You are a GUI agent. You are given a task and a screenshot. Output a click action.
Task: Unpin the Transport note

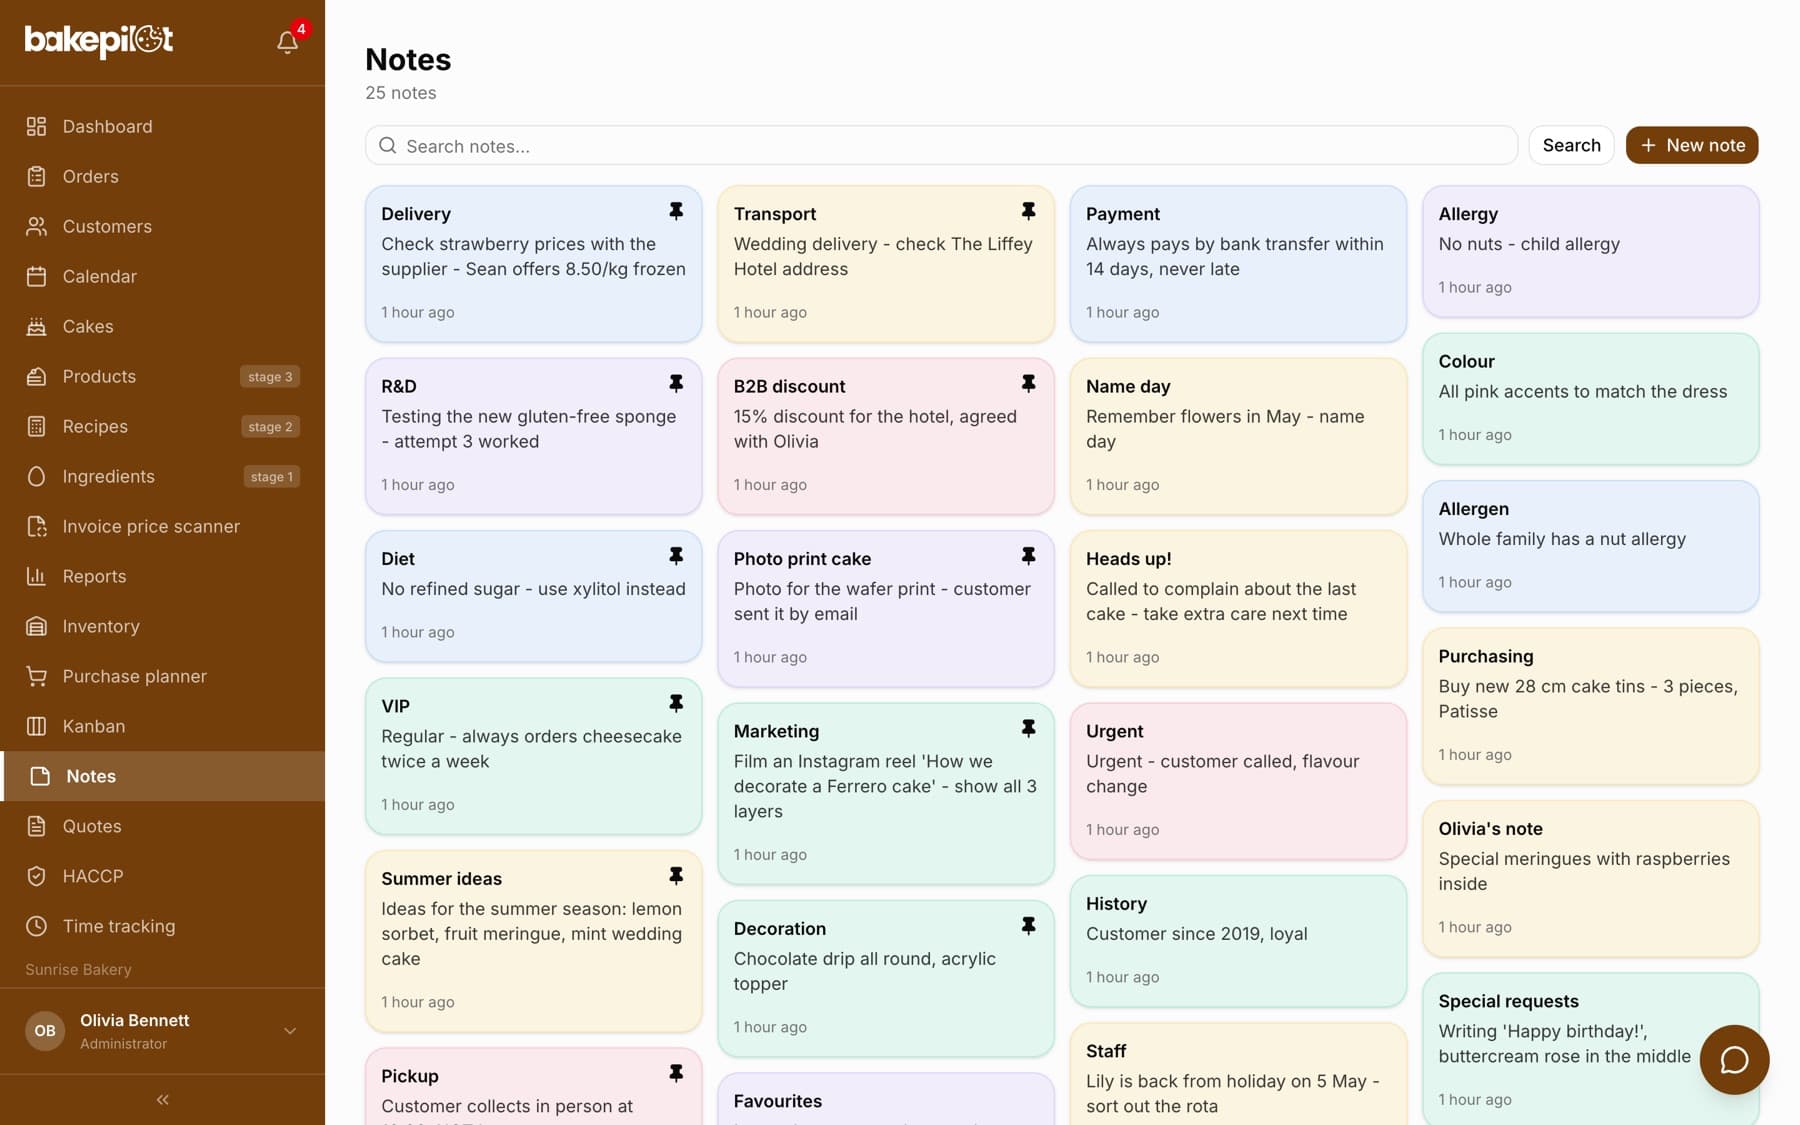click(1028, 211)
